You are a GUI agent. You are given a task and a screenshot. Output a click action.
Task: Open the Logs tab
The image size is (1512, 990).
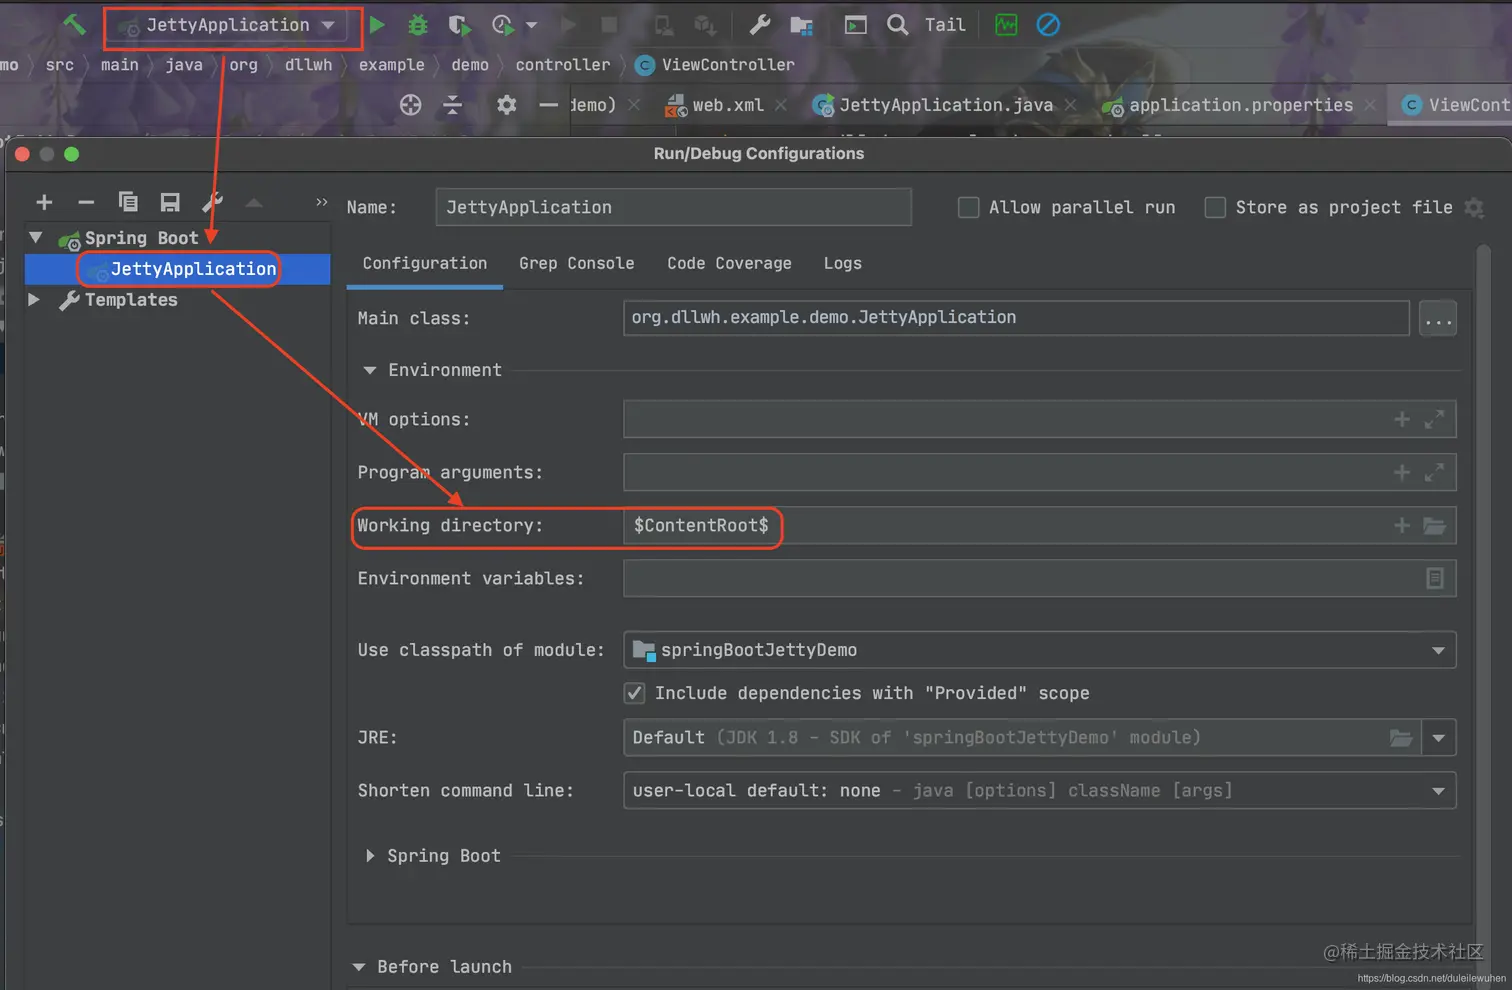[x=842, y=263]
